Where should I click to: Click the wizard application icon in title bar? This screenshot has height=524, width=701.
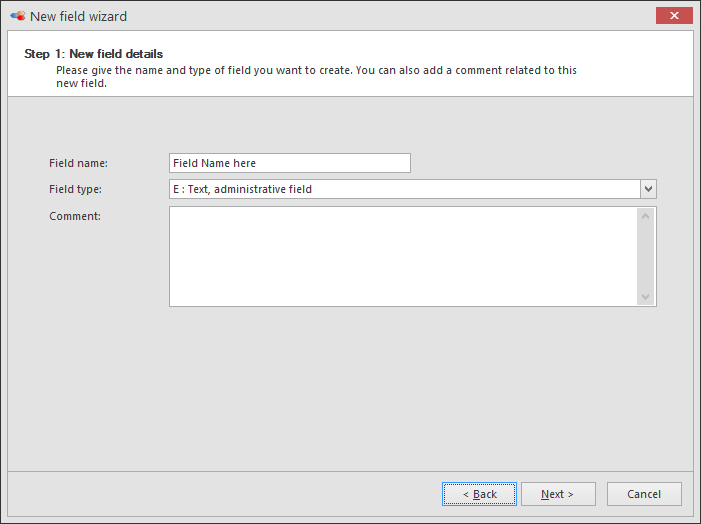pos(17,16)
